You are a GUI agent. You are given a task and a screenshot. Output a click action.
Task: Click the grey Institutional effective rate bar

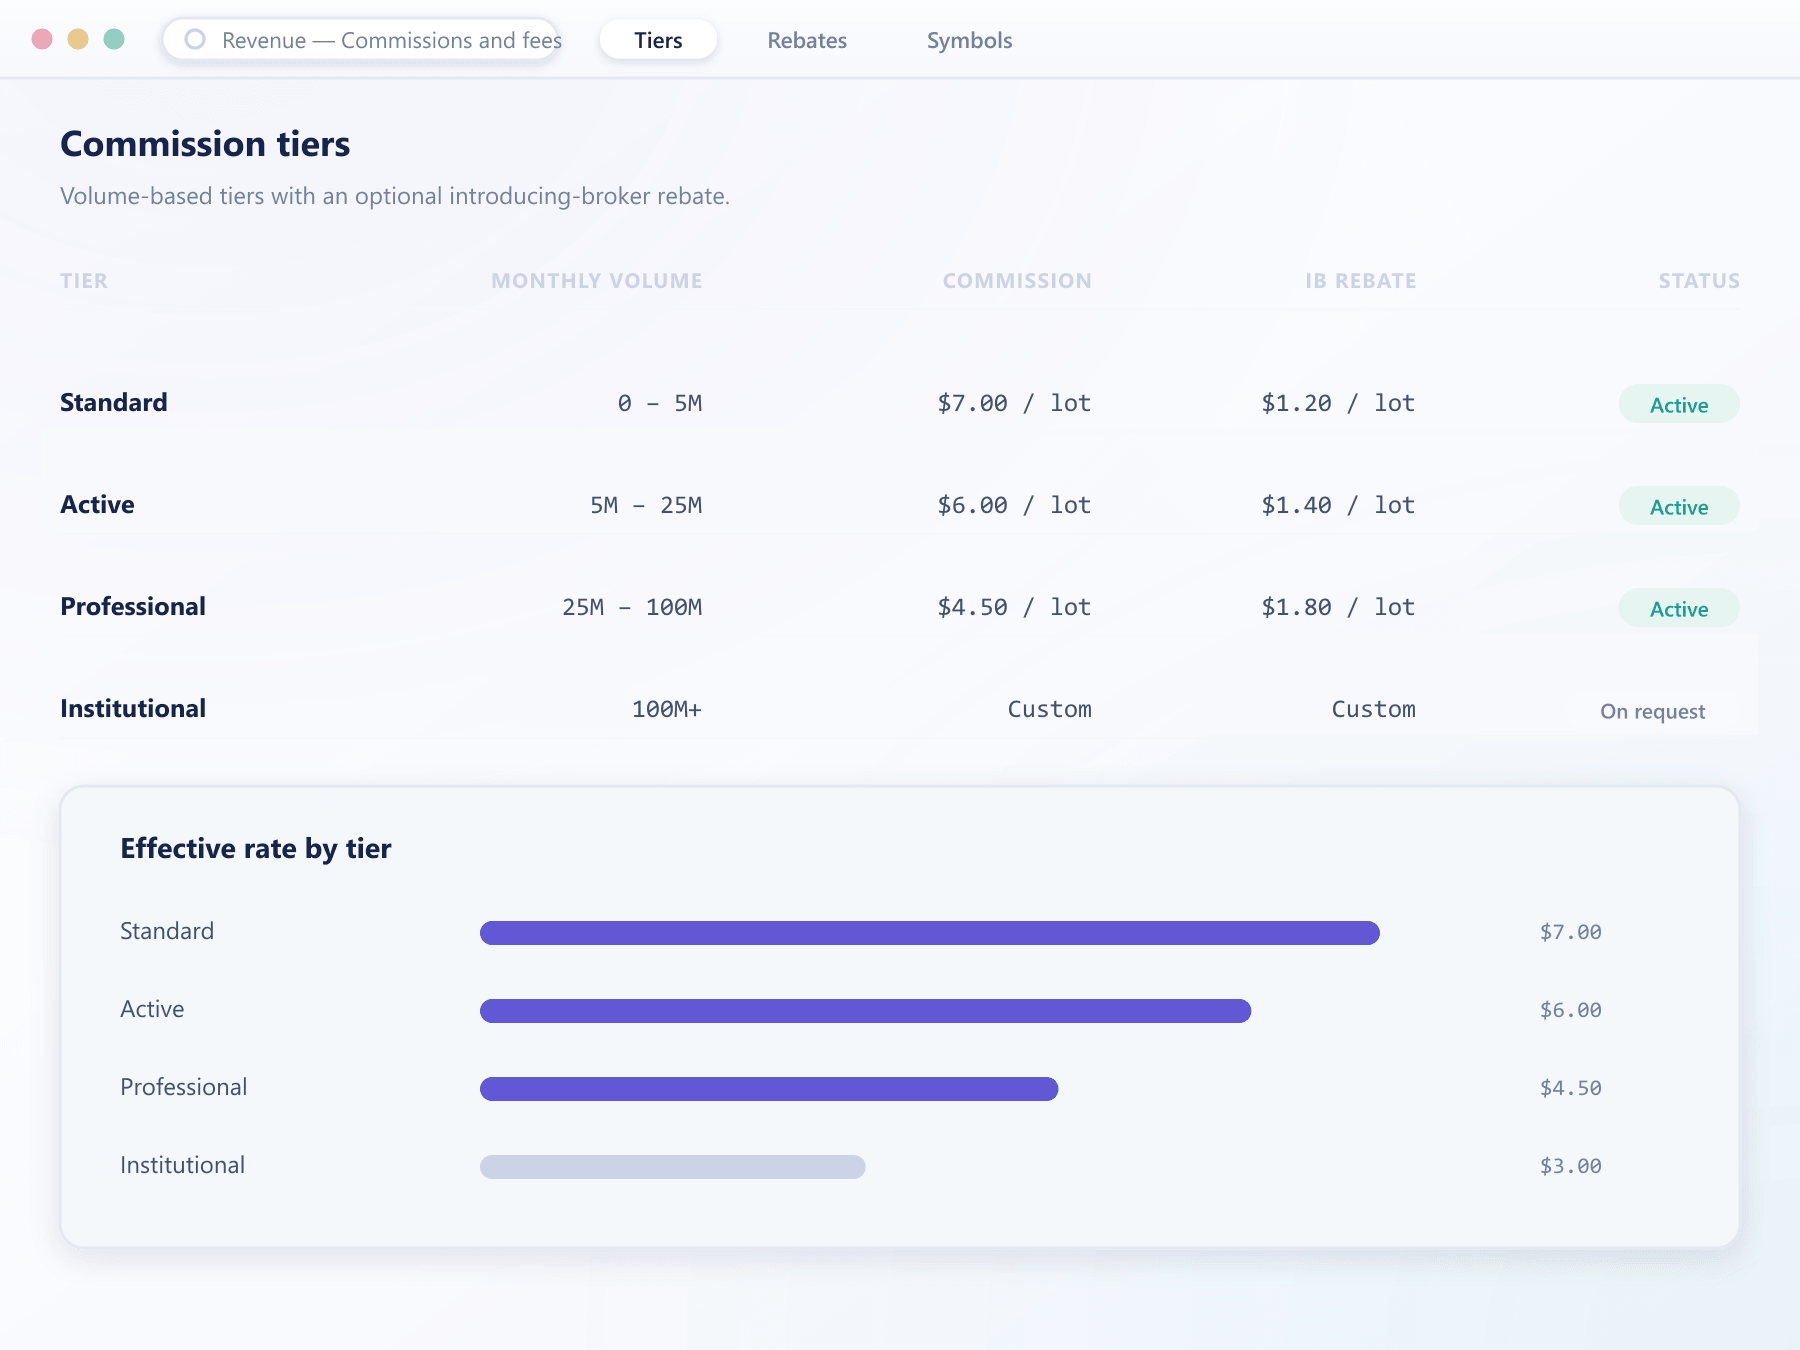point(673,1167)
